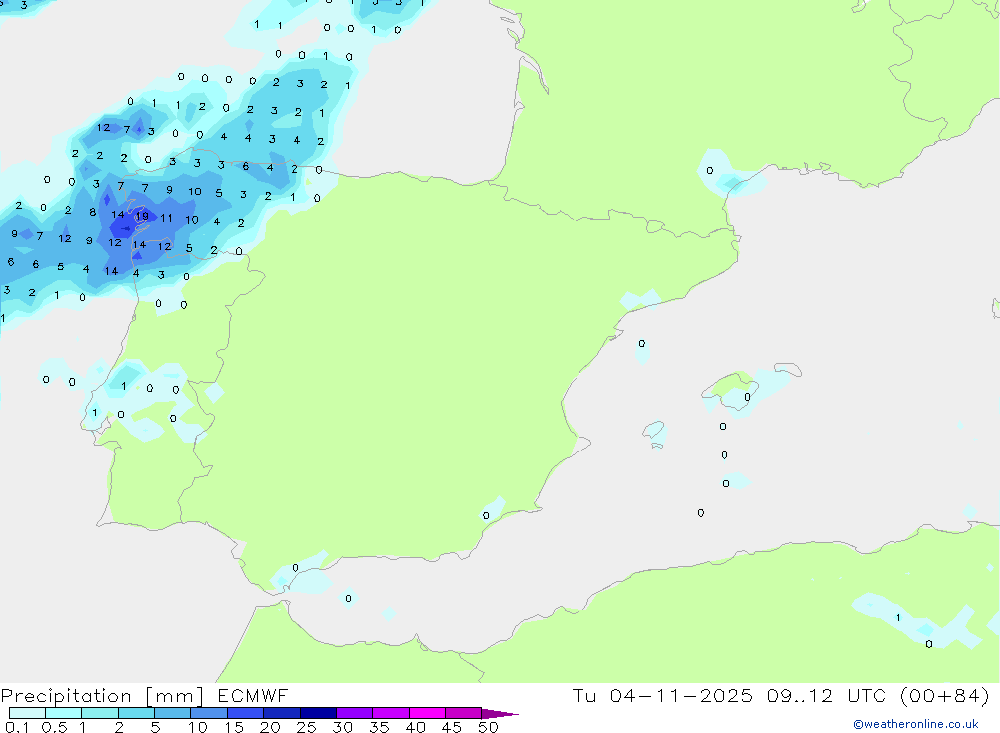Click the 0.5–1 mm legend color swatch

(x=63, y=713)
